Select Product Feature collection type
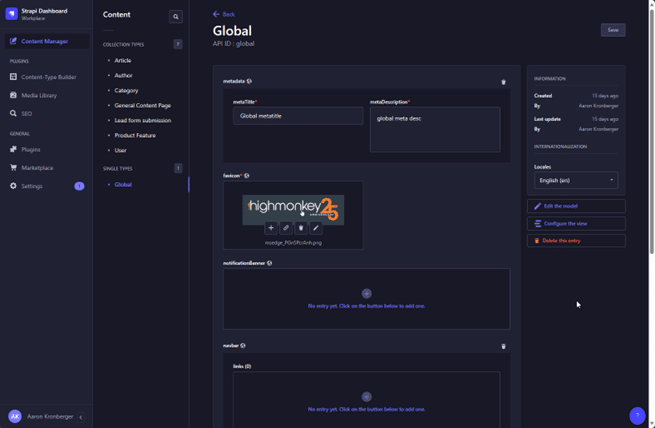This screenshot has width=655, height=428. 135,136
